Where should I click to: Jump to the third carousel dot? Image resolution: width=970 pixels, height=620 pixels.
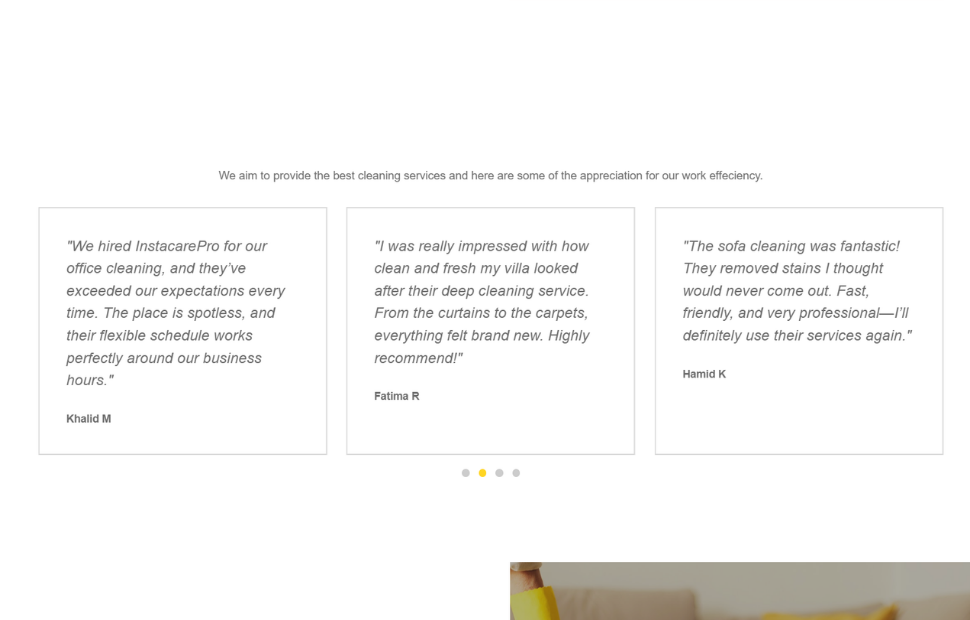coord(499,473)
